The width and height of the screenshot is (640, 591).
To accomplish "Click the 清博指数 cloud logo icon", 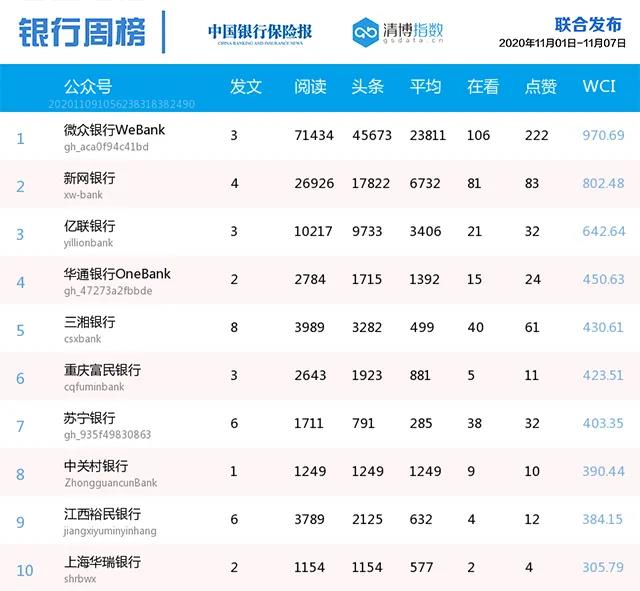I will pos(368,31).
